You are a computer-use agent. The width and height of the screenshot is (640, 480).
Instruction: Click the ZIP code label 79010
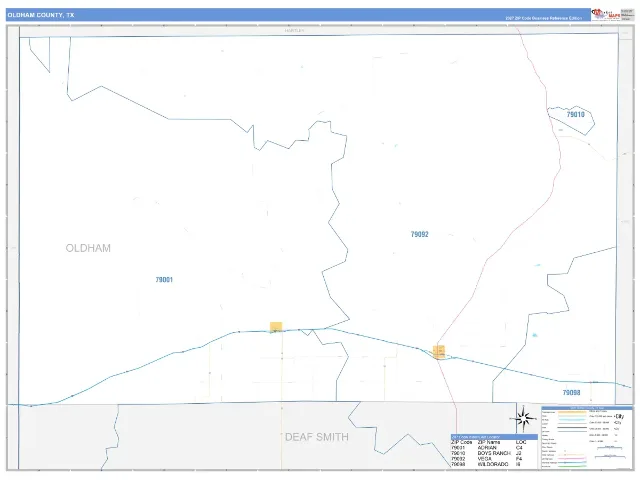(576, 114)
